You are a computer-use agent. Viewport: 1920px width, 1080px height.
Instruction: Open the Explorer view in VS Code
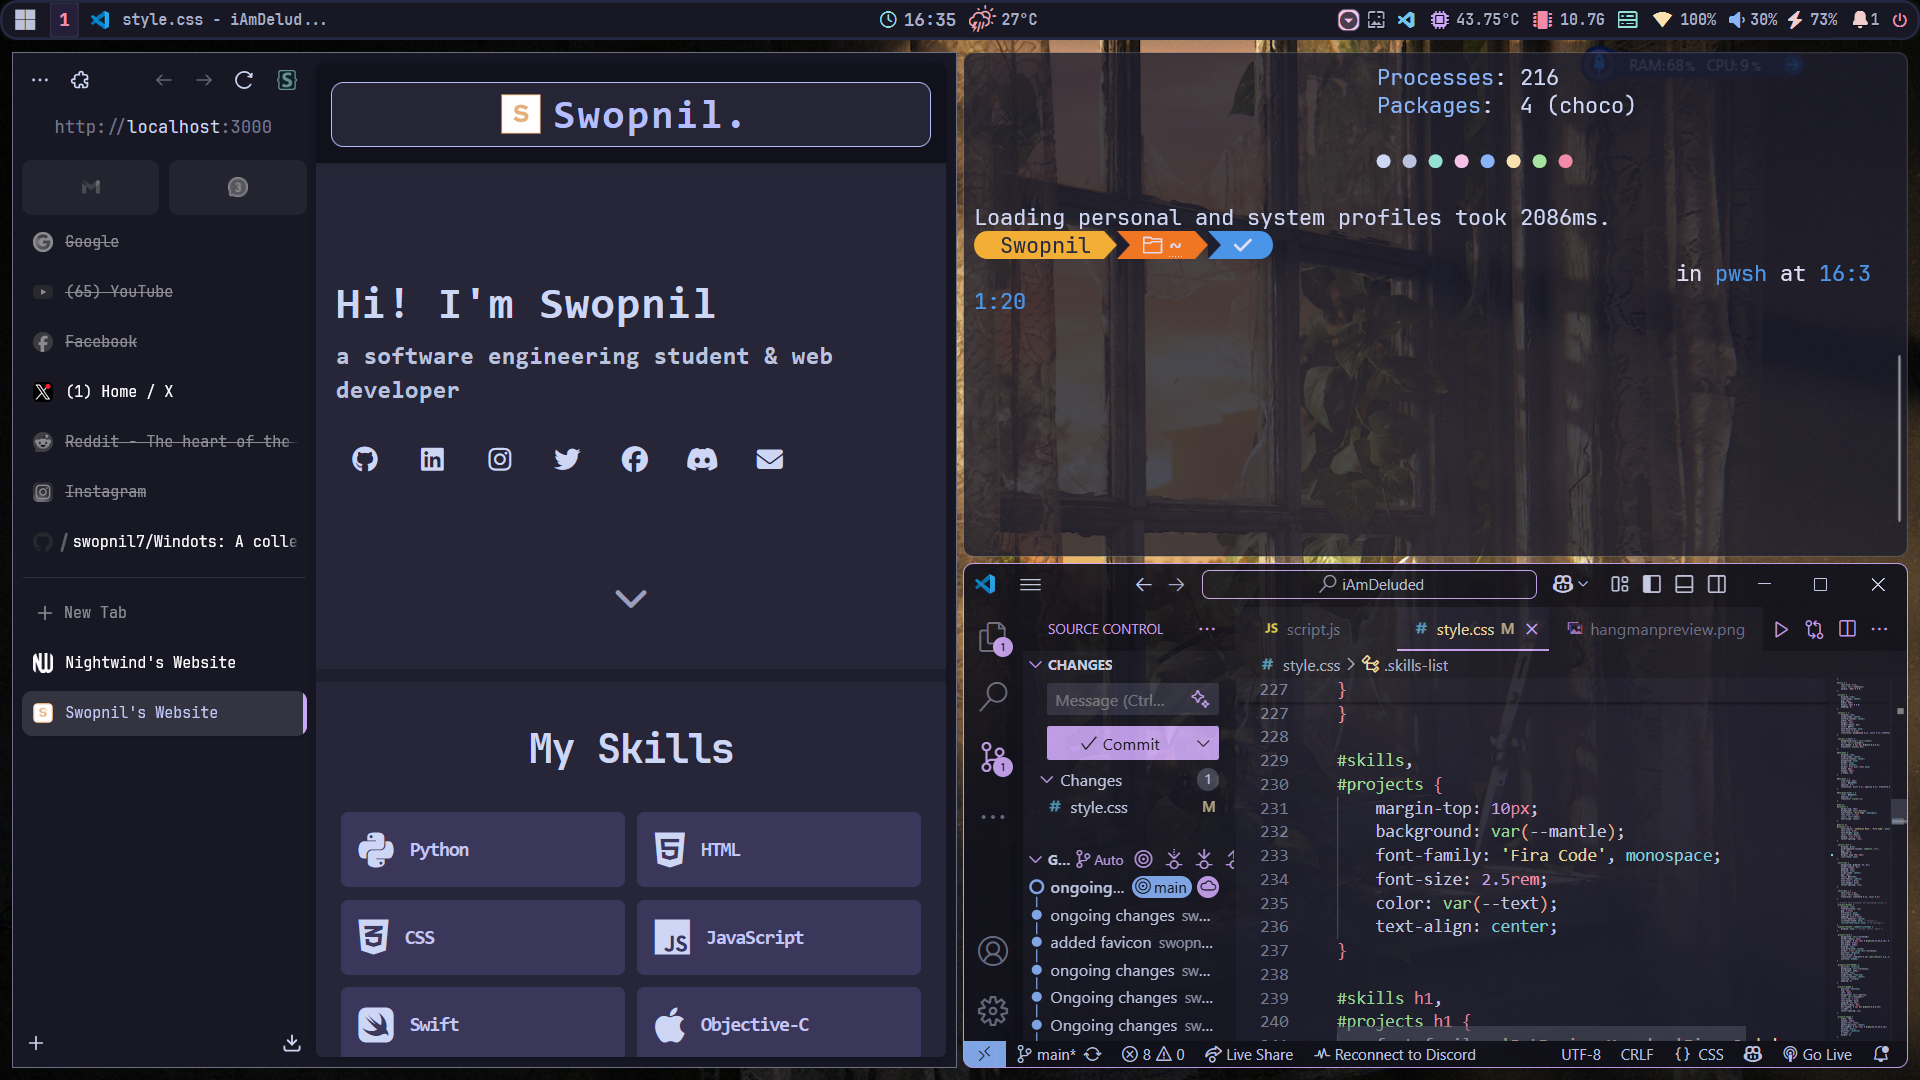(x=993, y=636)
